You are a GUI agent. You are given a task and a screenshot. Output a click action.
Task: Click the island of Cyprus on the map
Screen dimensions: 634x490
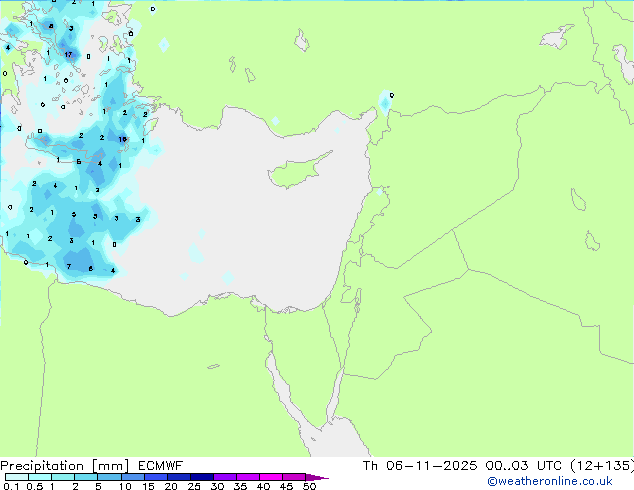[x=300, y=170]
